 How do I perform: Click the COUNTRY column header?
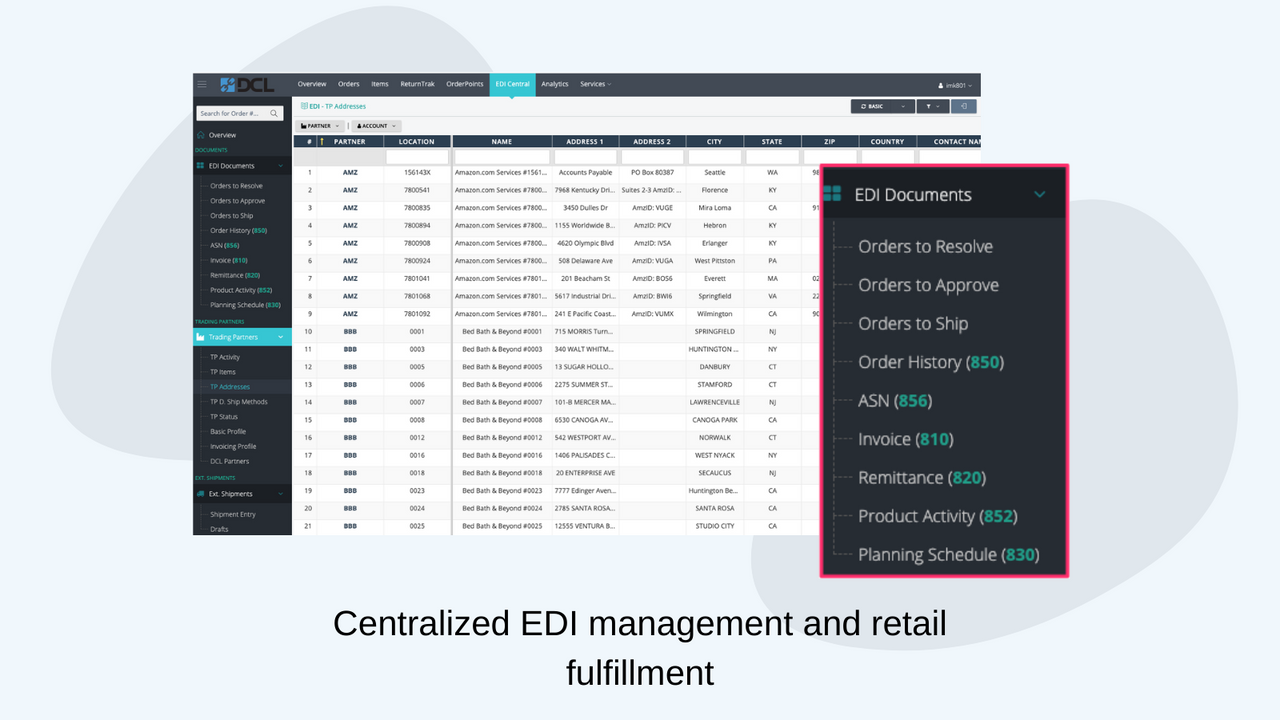tap(887, 142)
